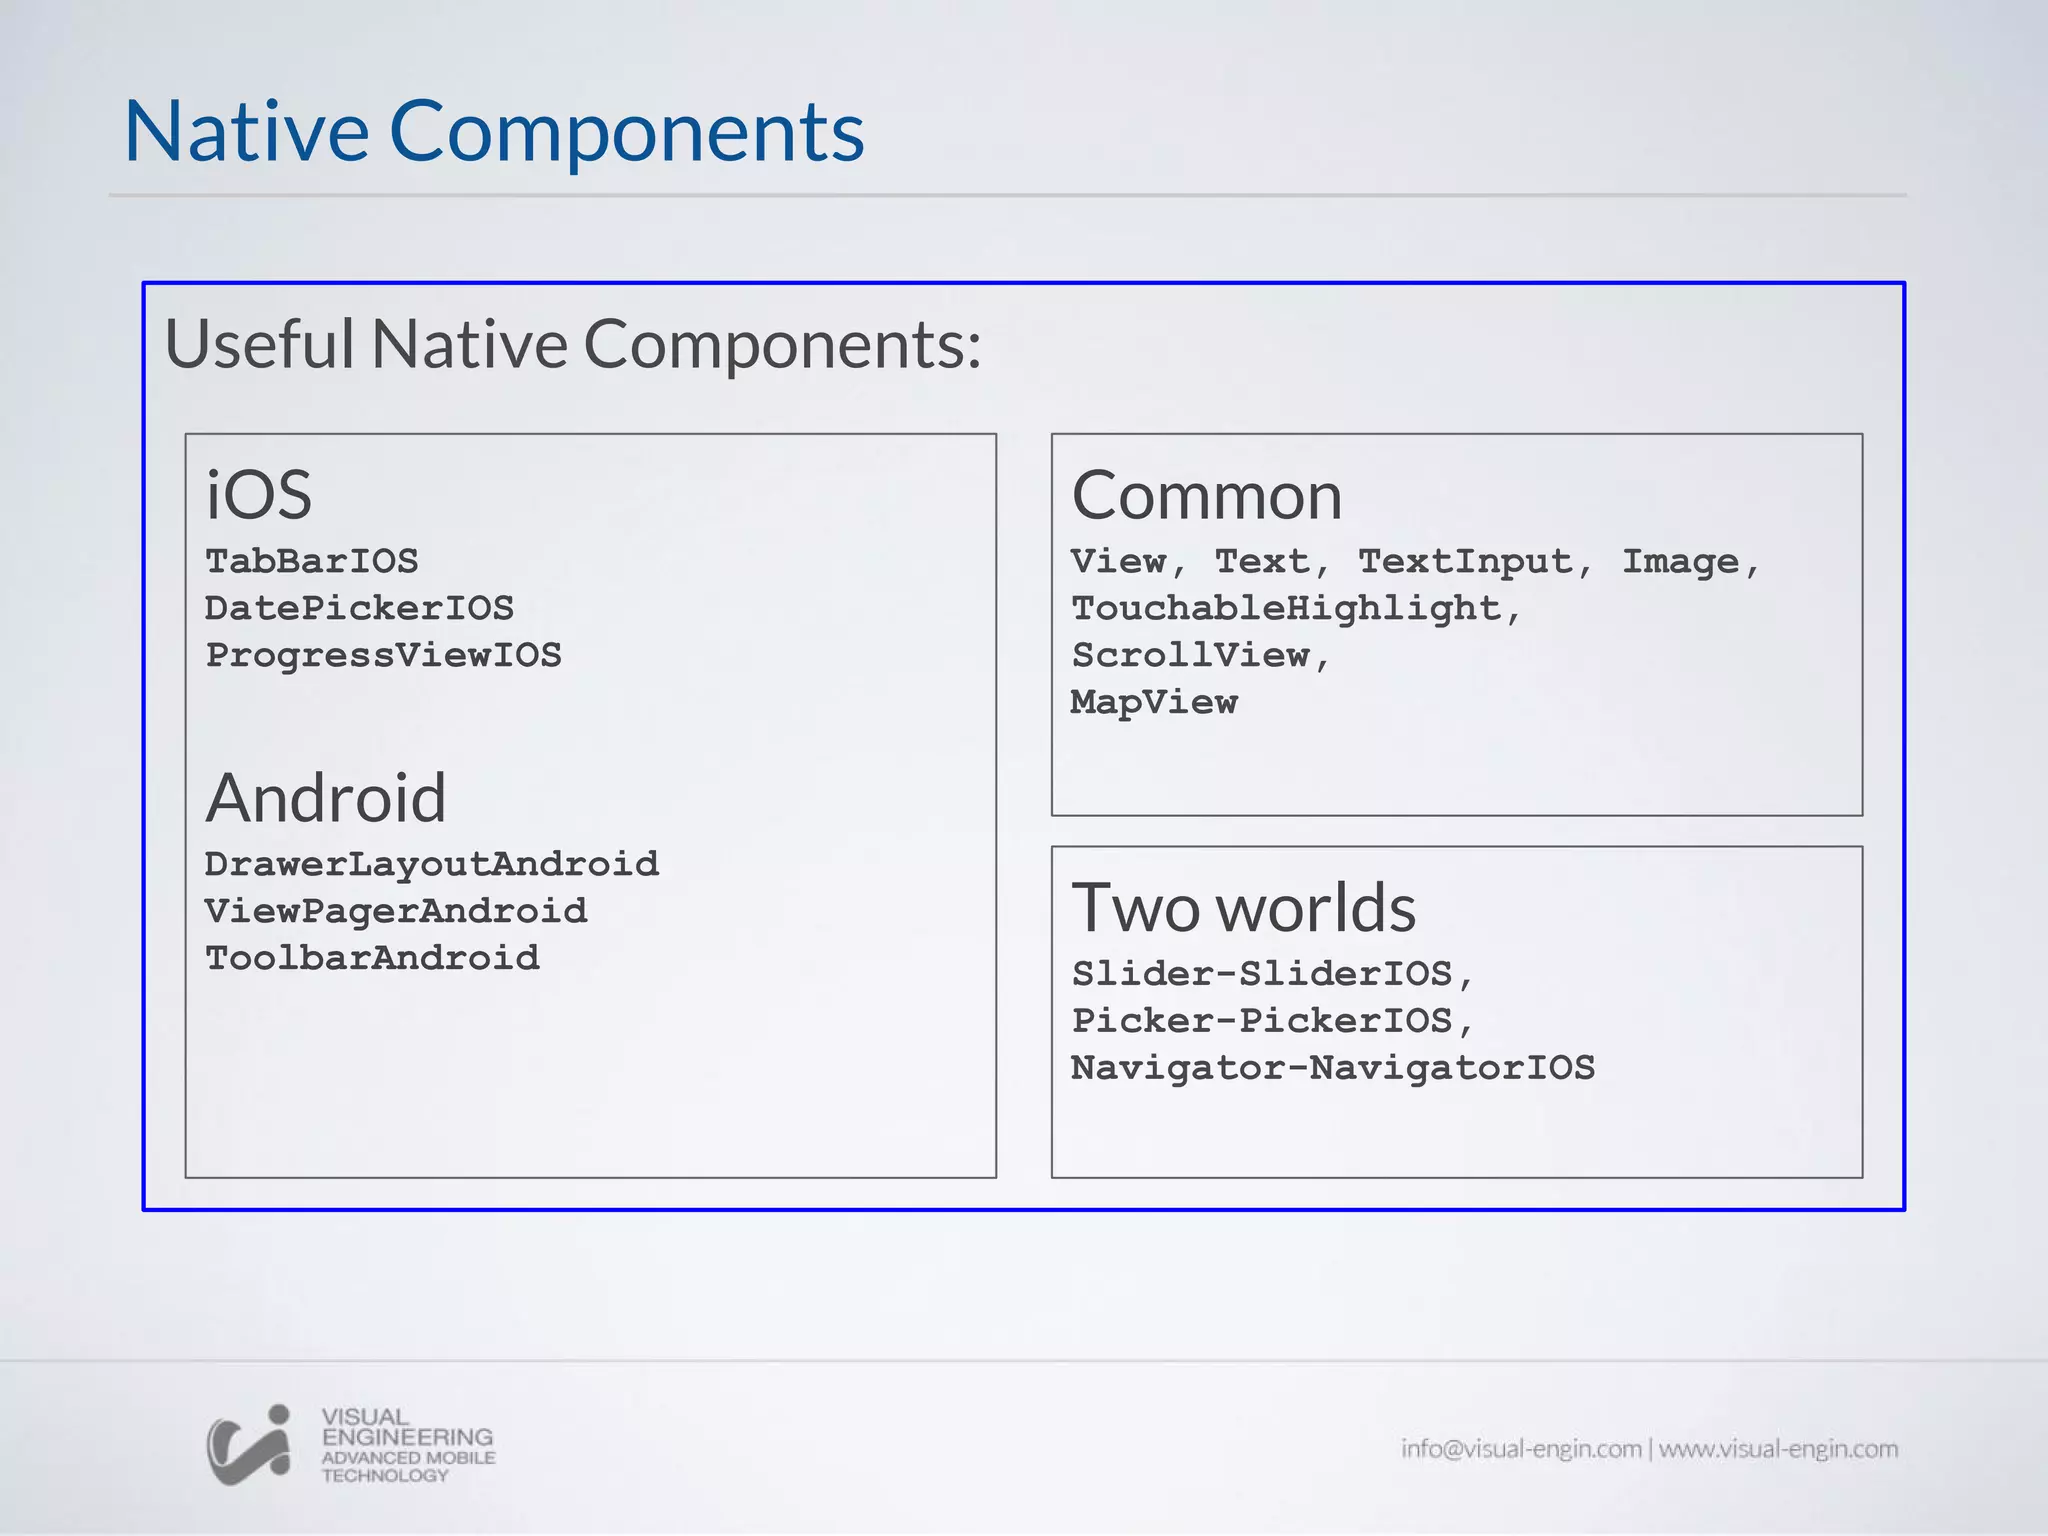
Task: Select the 'ToolbarAndroid' line
Action: point(372,958)
